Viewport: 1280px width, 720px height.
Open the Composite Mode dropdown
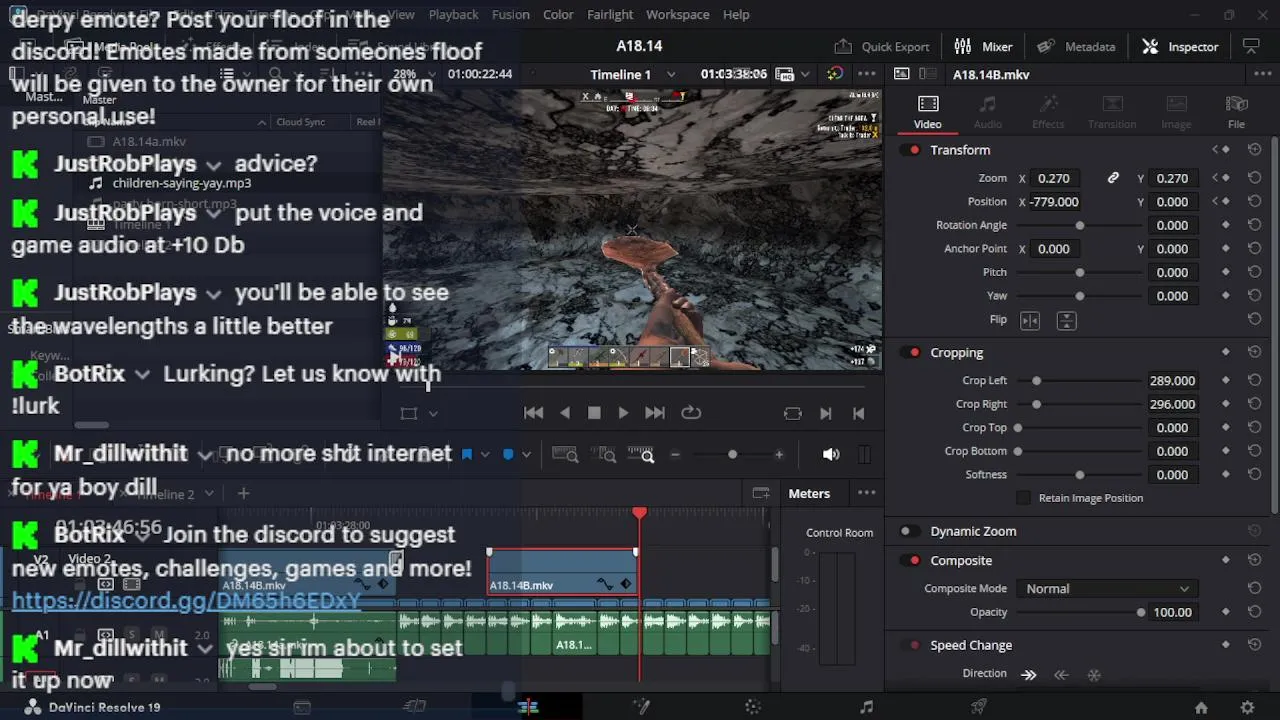click(x=1107, y=589)
